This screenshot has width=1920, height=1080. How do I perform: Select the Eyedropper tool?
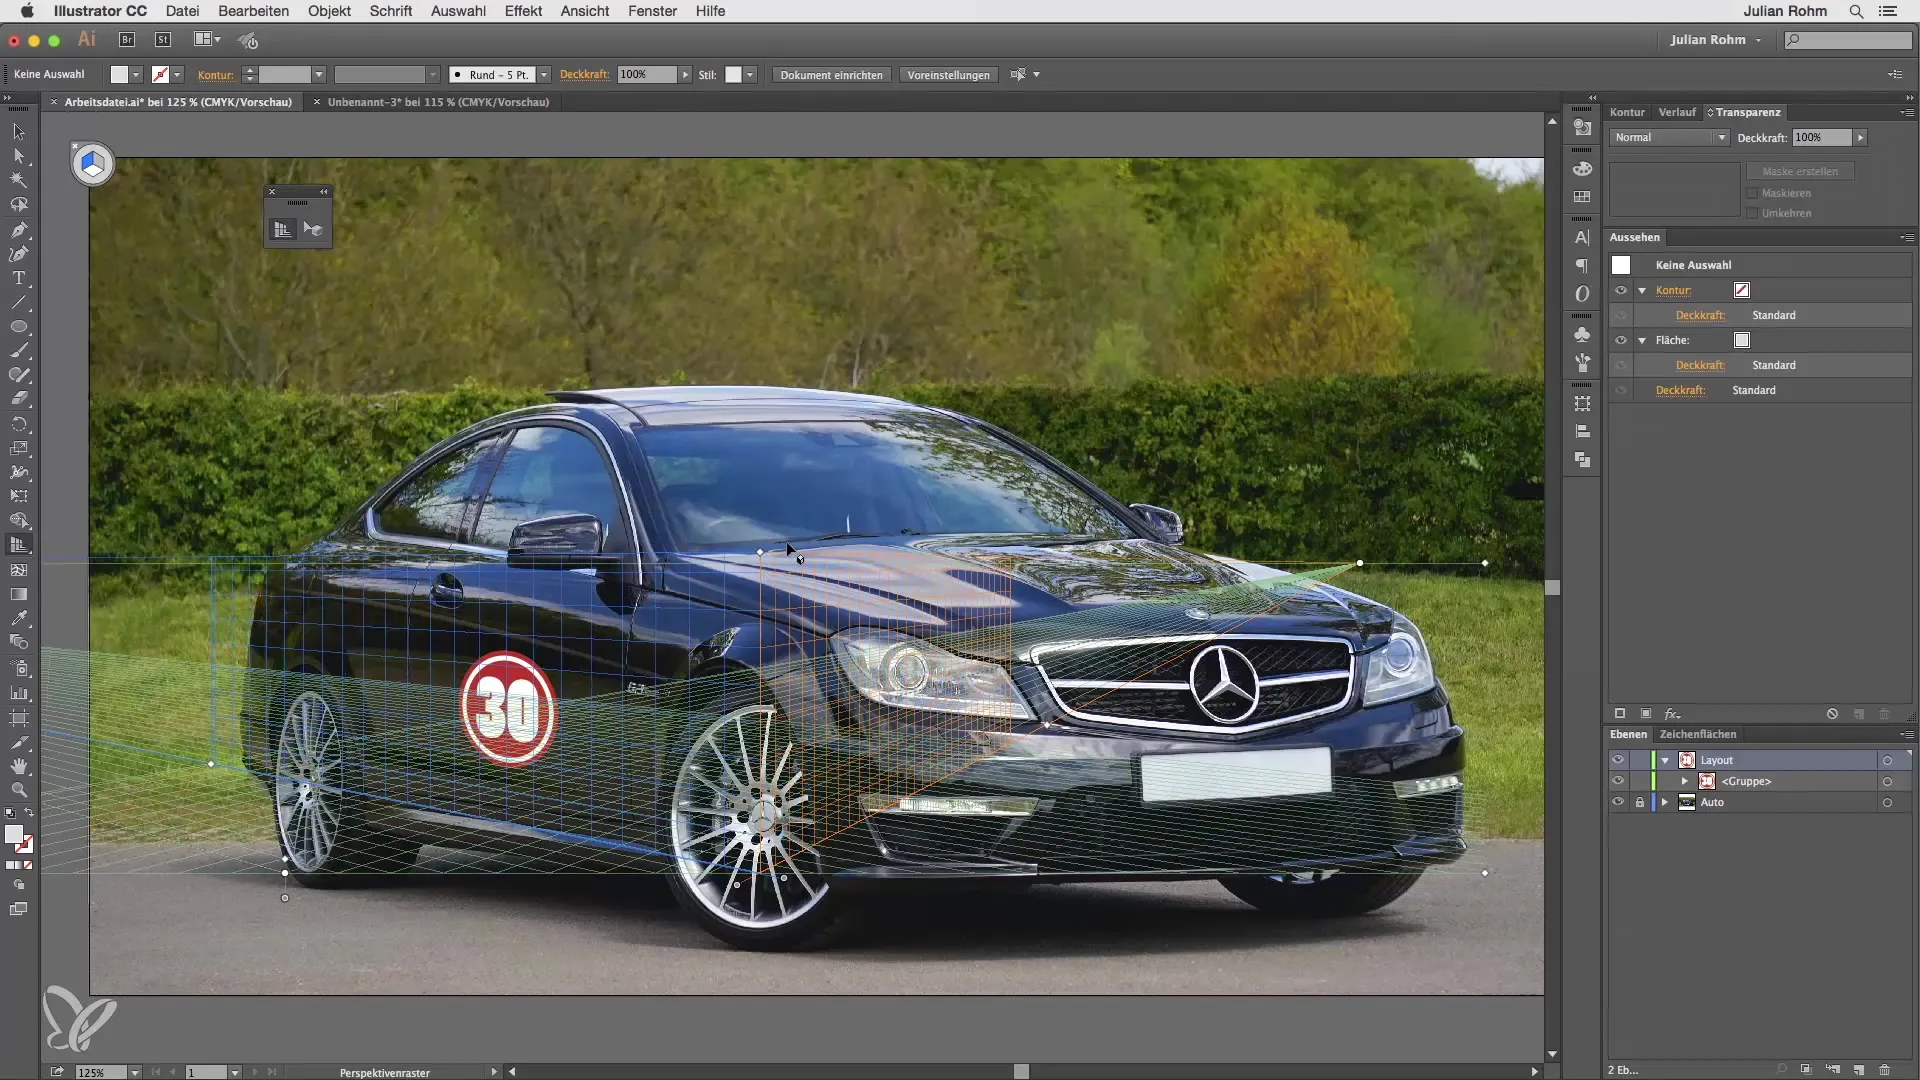click(19, 618)
